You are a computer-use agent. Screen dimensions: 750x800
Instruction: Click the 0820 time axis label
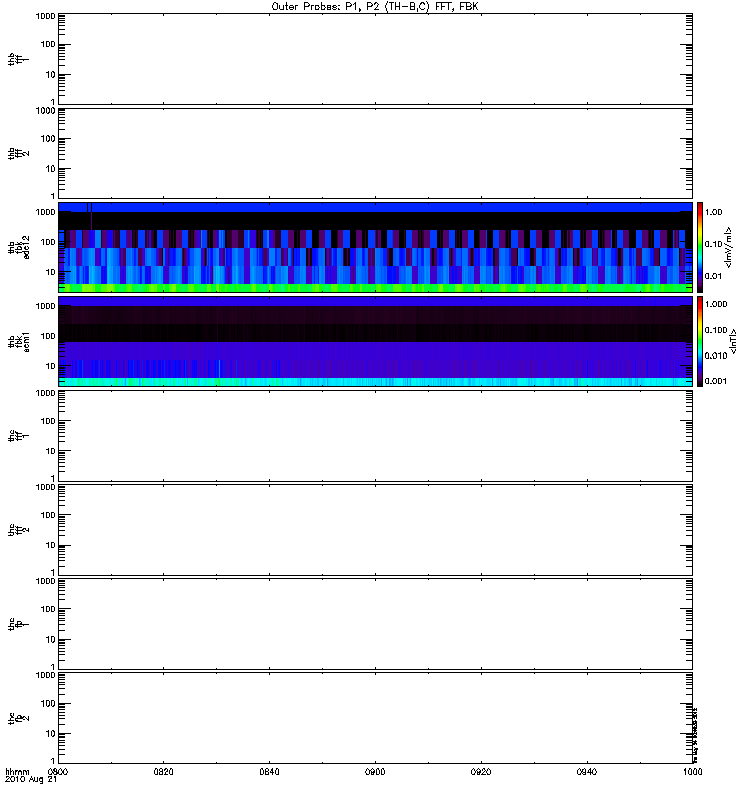point(164,772)
